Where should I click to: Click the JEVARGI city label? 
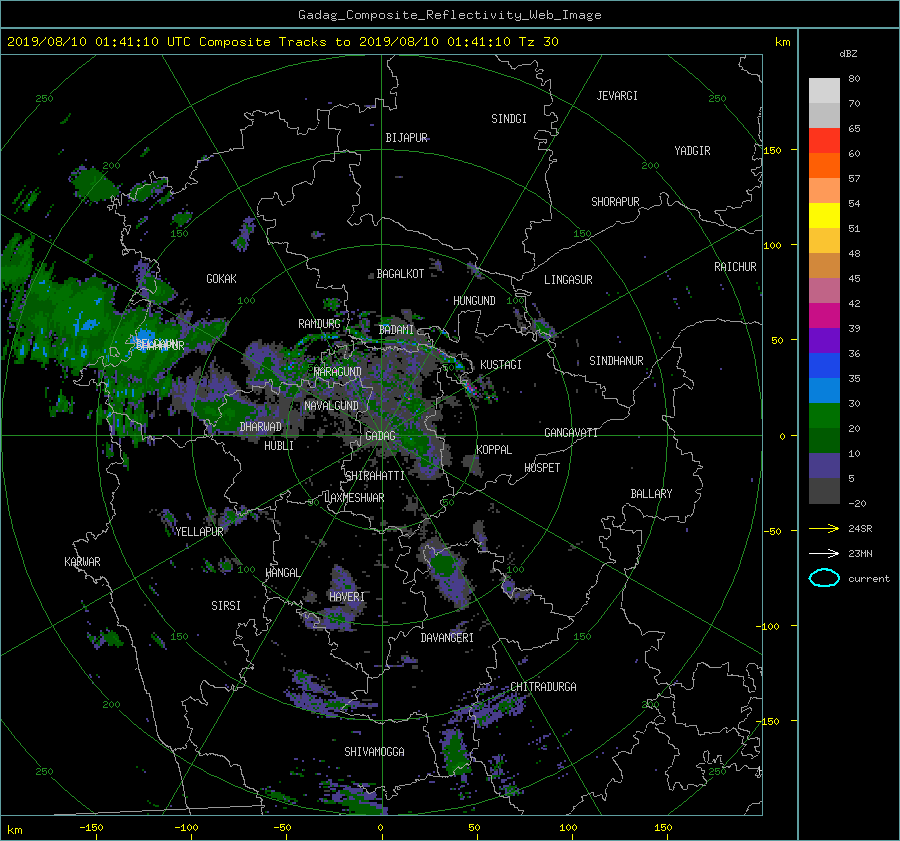[617, 96]
